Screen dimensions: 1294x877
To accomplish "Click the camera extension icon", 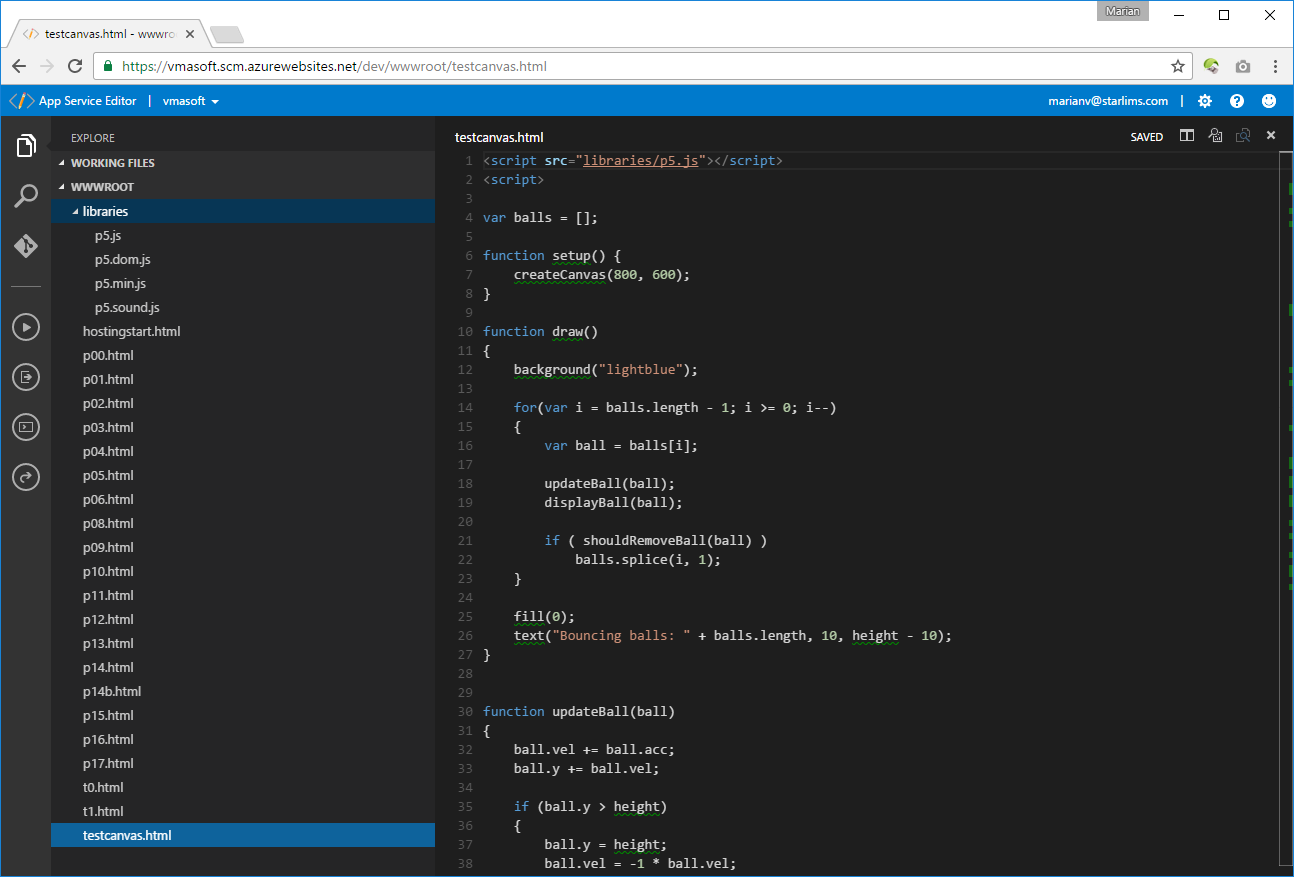I will coord(1243,67).
